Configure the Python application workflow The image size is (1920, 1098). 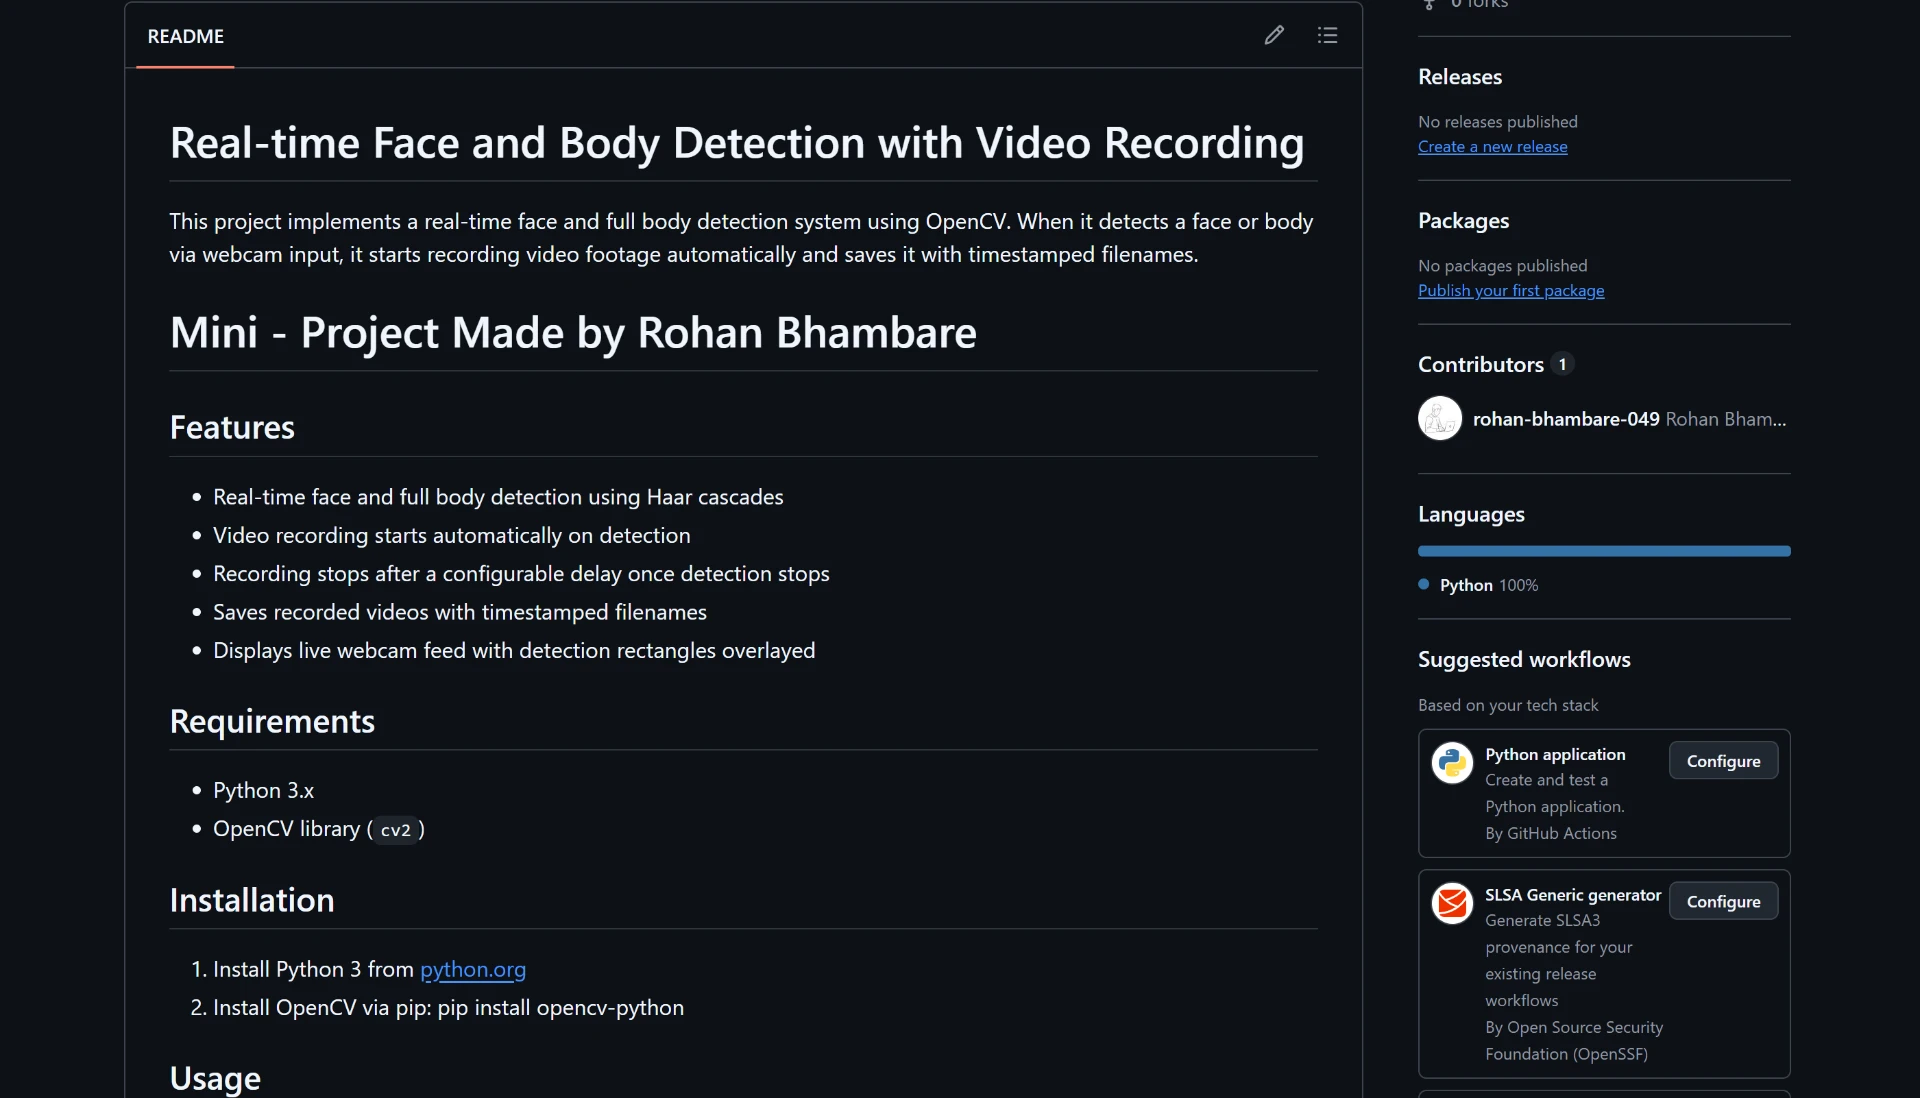tap(1723, 761)
